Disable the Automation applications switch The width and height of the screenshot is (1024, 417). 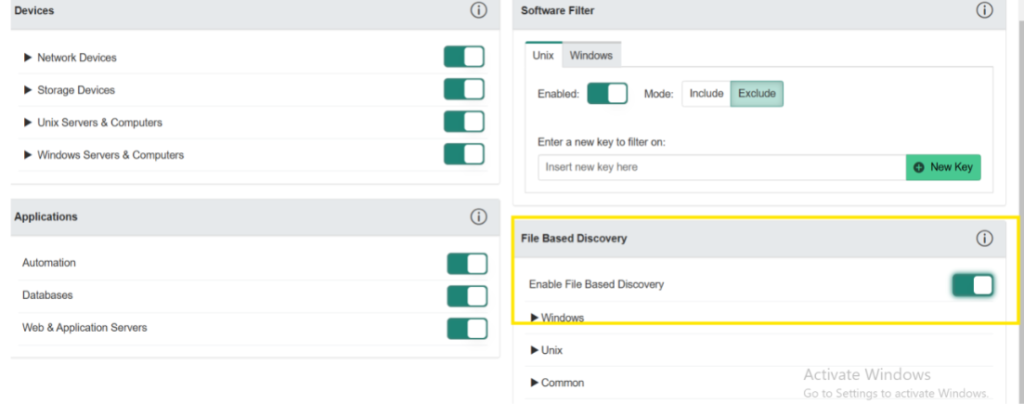pos(468,264)
